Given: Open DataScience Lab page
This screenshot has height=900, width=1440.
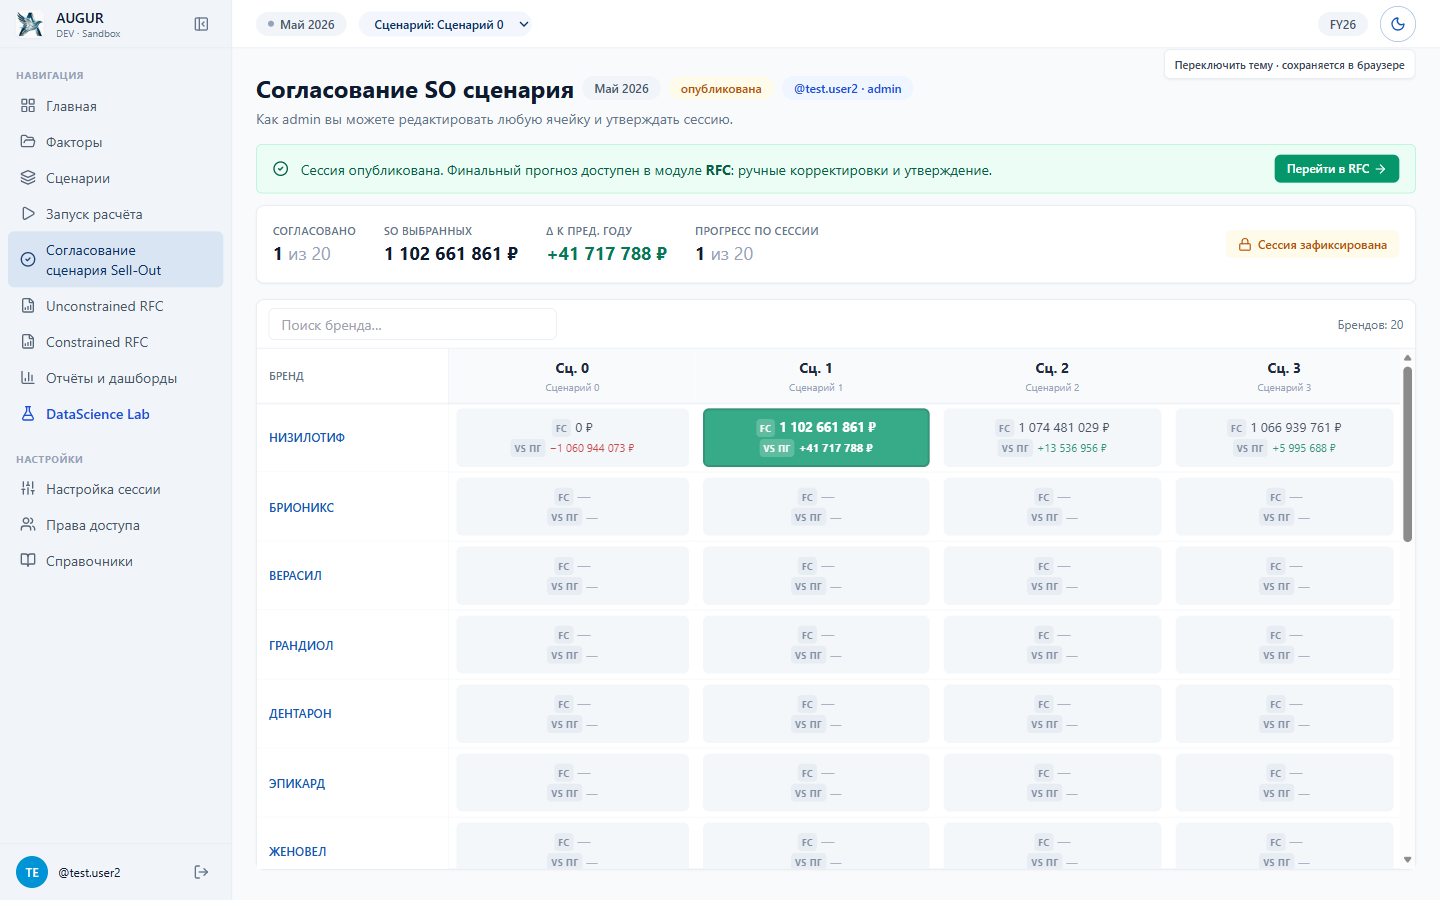Looking at the screenshot, I should [x=115, y=414].
